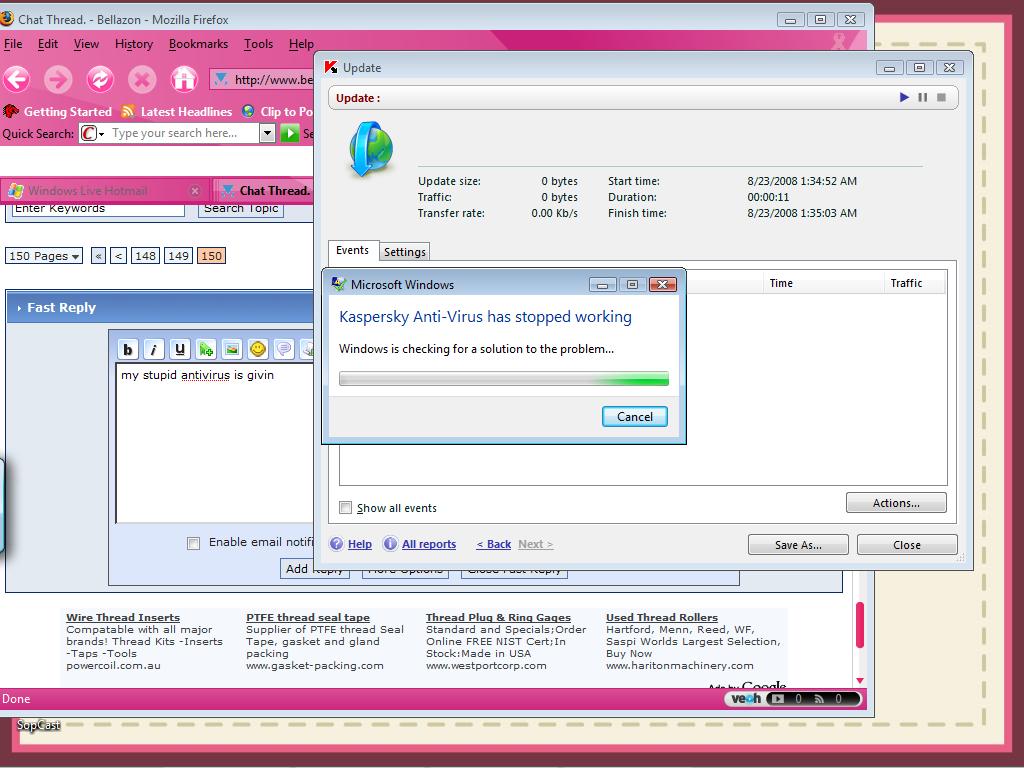Open the 150 Pages dropdown

[x=44, y=256]
